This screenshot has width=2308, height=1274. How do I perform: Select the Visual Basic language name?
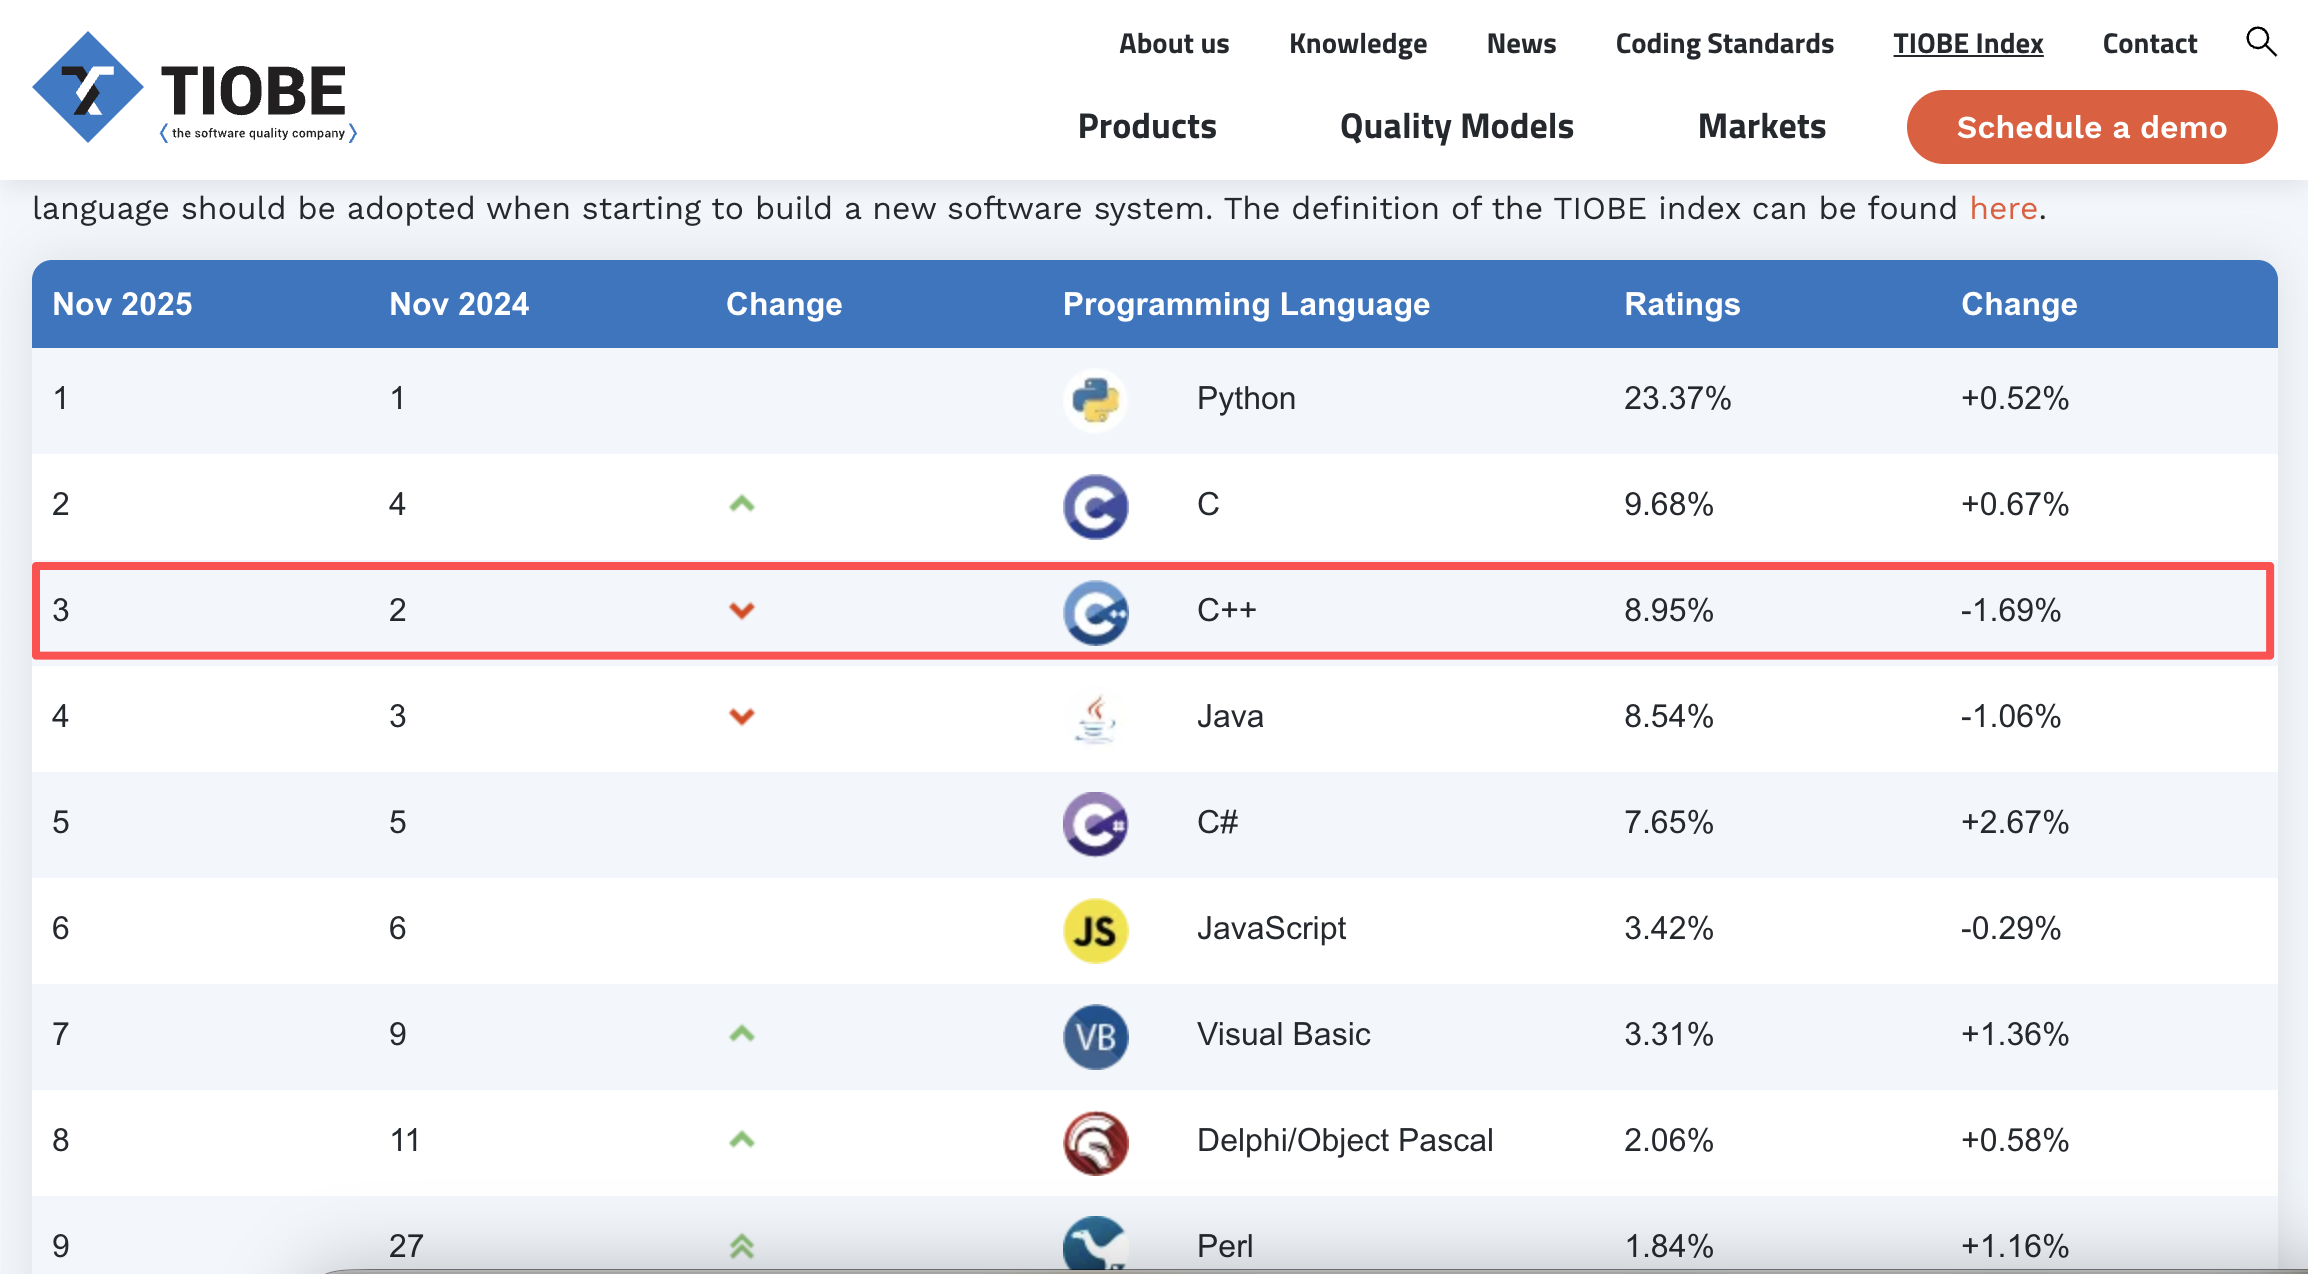1284,1034
